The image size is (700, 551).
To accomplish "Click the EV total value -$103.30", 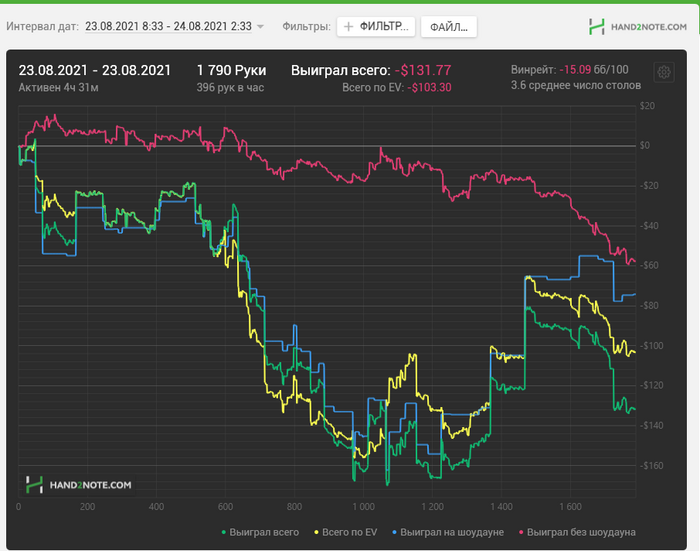I will (429, 88).
